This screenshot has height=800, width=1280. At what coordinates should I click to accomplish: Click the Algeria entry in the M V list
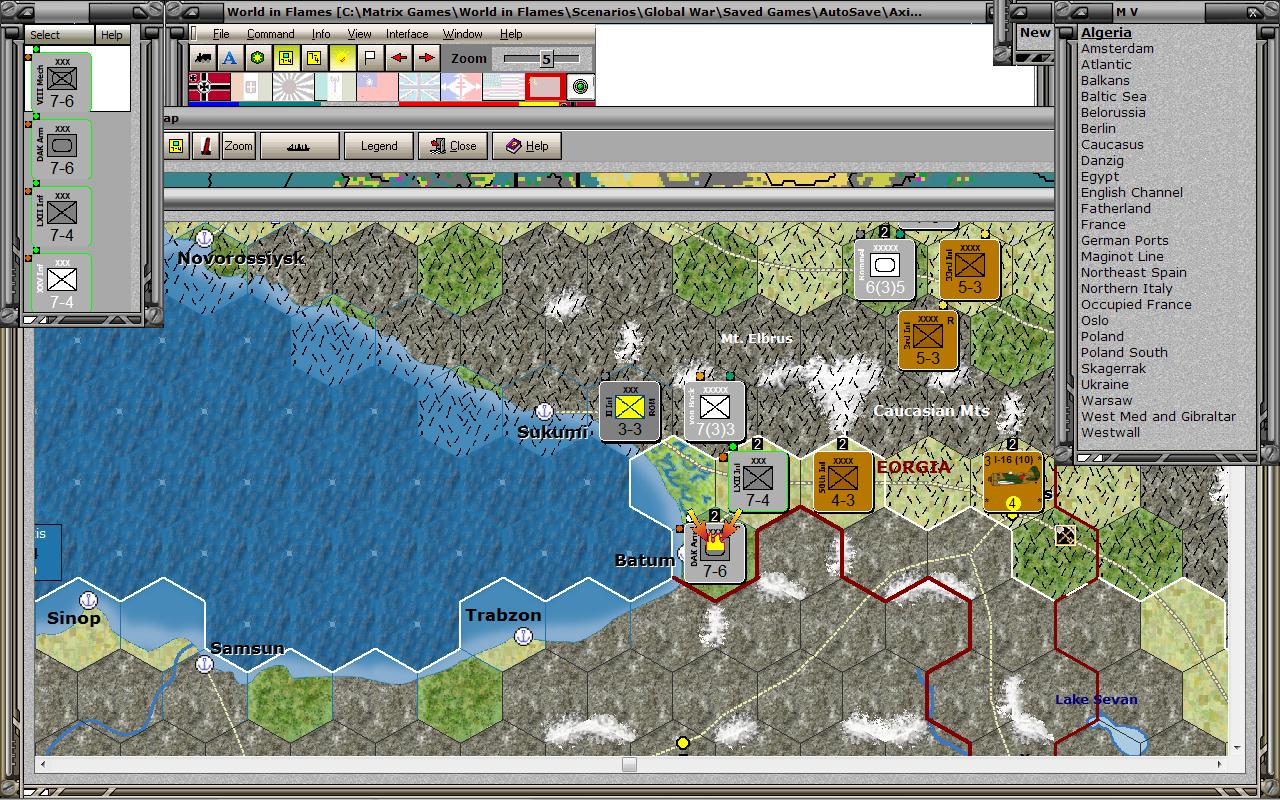(x=1106, y=33)
